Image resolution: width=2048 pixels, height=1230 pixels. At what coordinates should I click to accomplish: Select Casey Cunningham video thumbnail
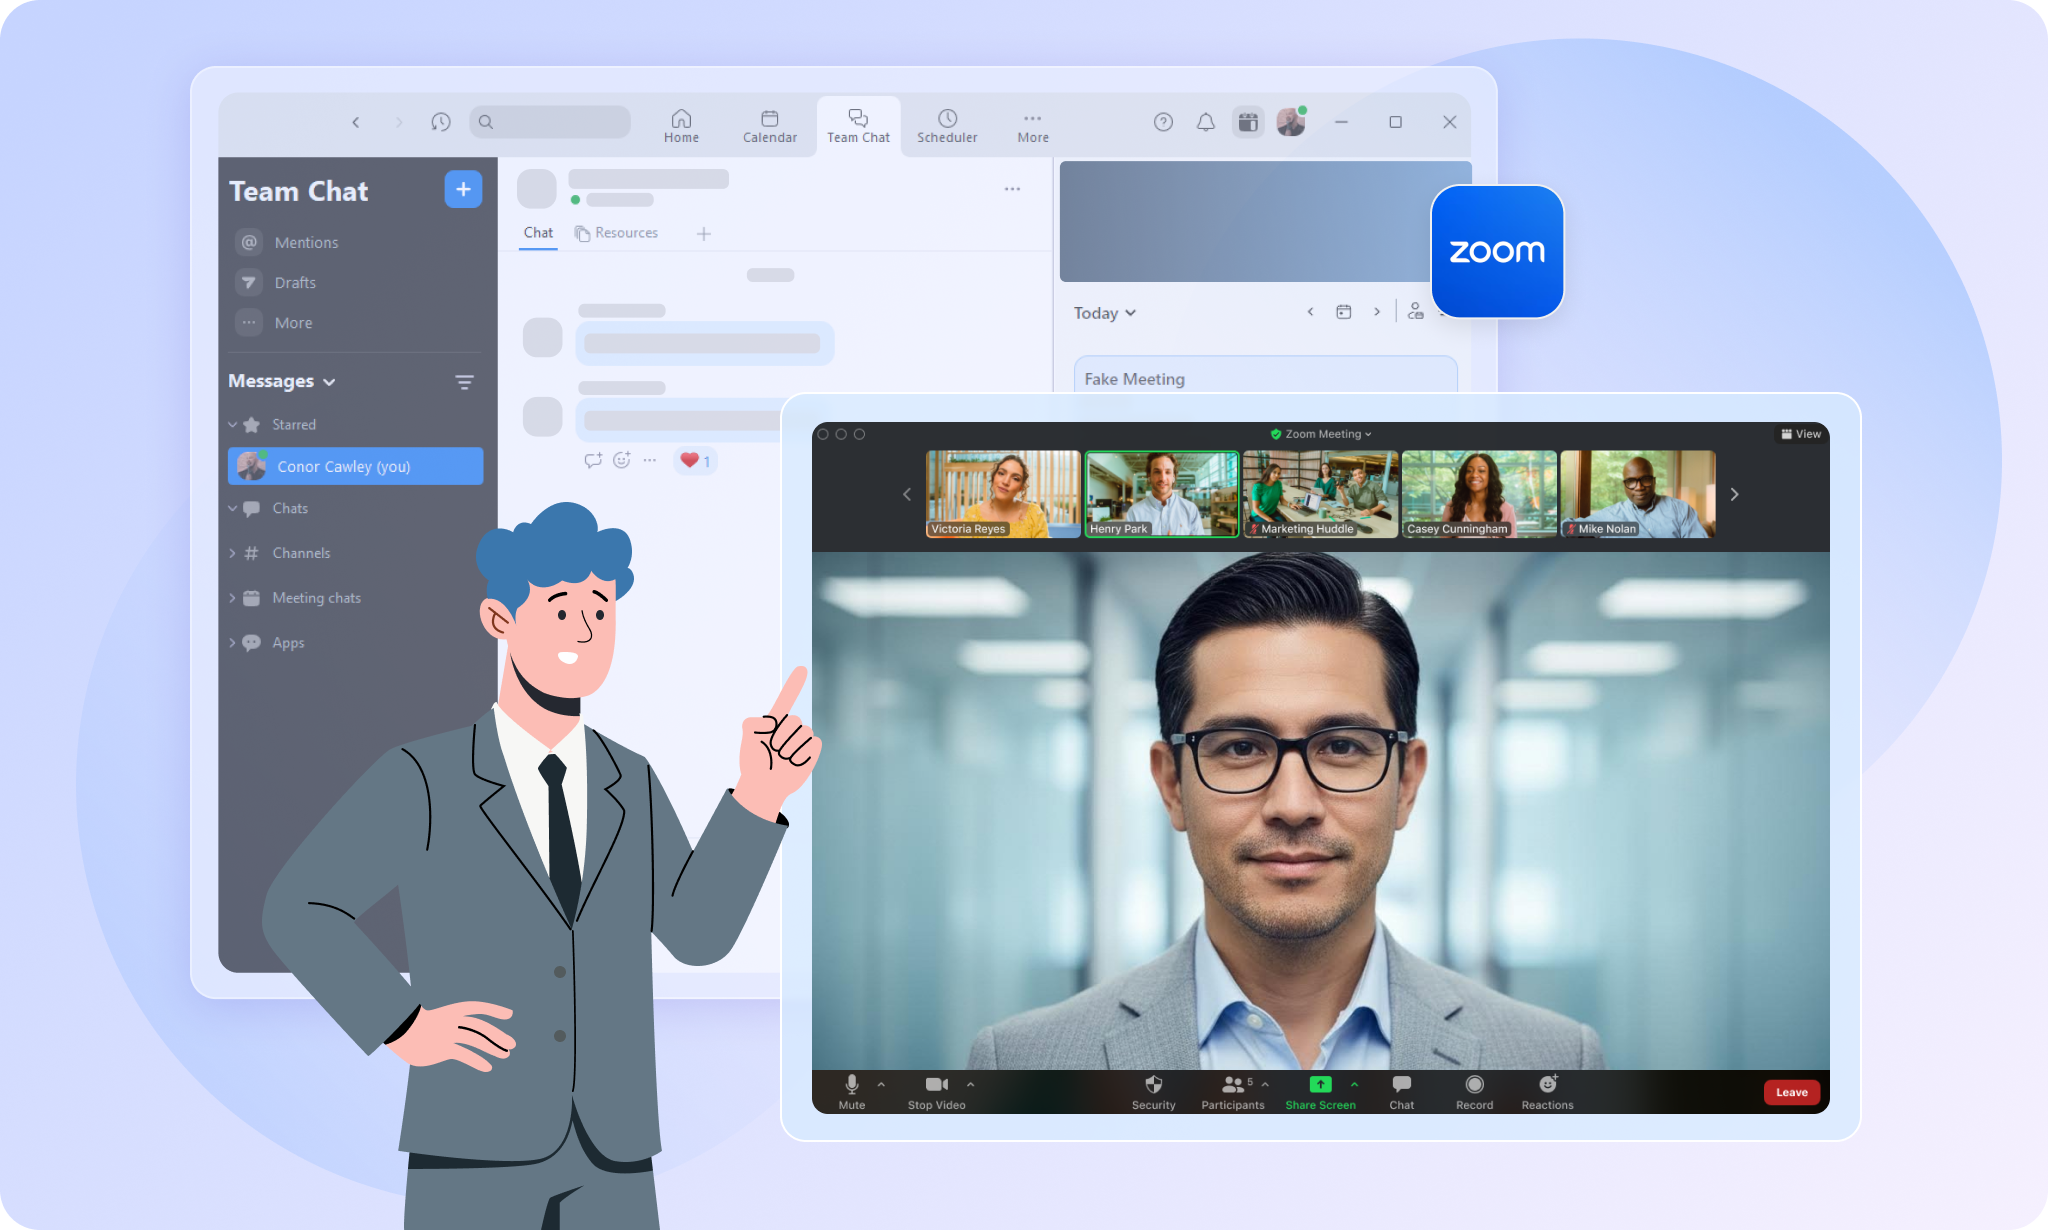[x=1479, y=494]
